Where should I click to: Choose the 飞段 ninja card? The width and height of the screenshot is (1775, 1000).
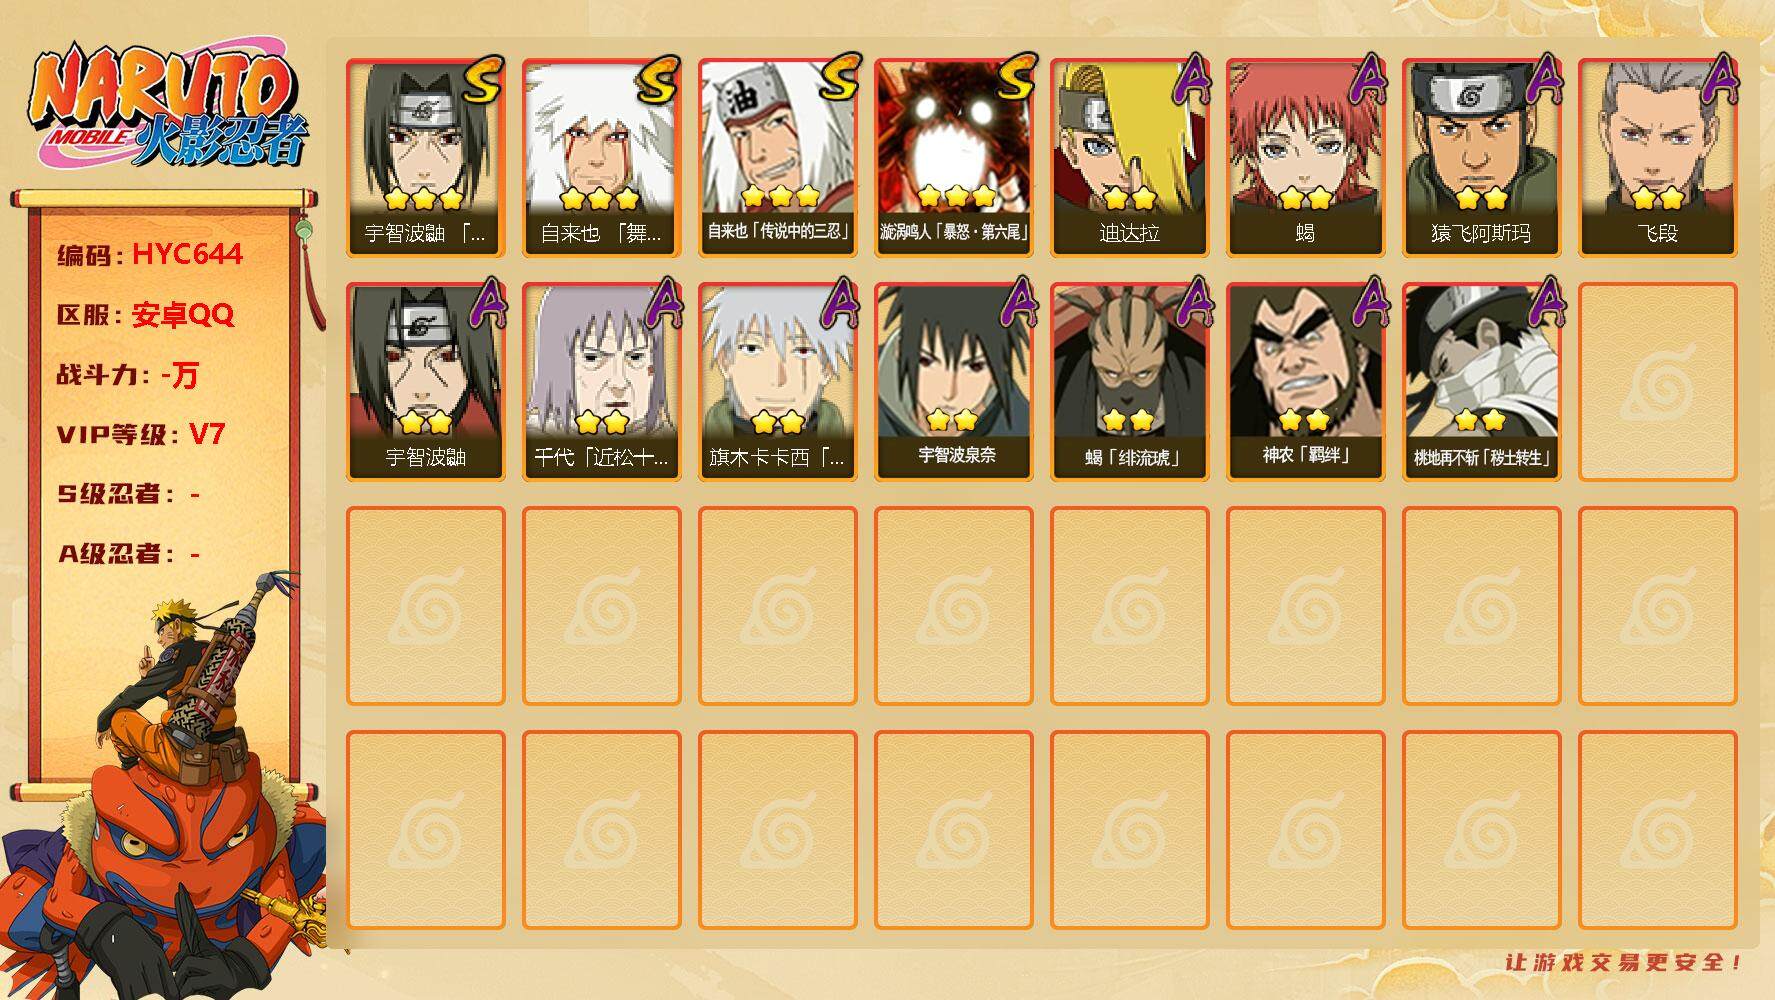pos(1658,158)
